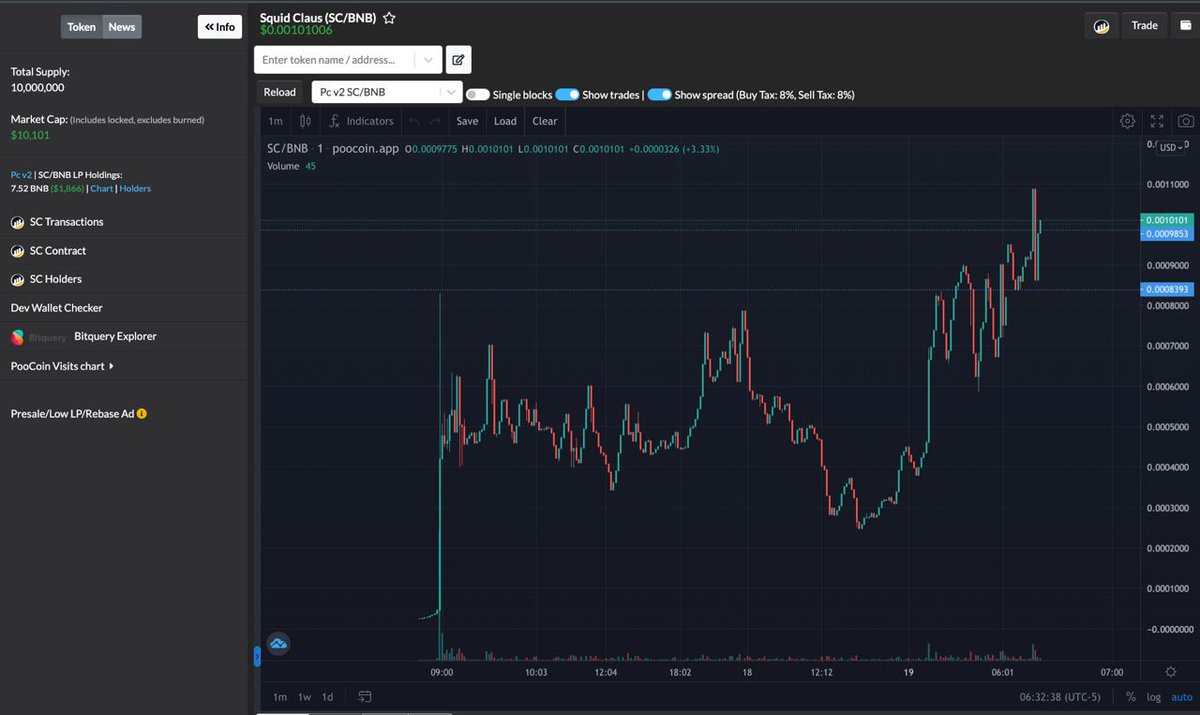1200x715 pixels.
Task: Enable log scale on price axis
Action: click(x=1152, y=696)
